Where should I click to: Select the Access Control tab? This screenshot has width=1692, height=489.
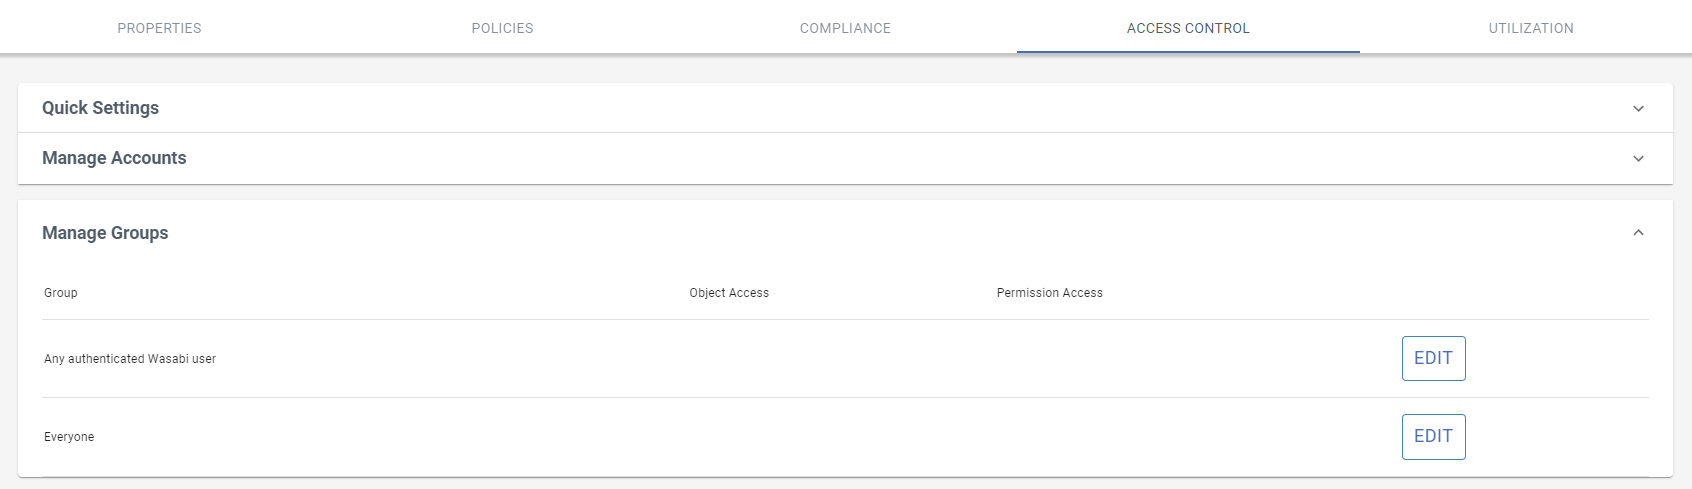coord(1188,28)
